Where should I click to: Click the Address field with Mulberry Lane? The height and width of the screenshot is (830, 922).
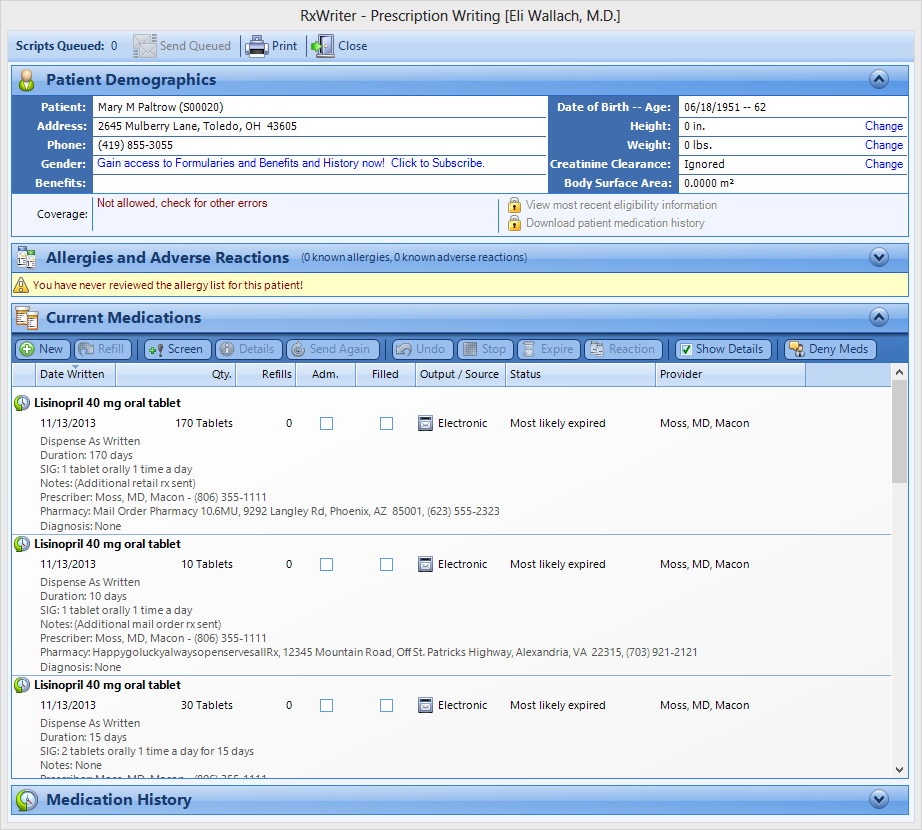pos(319,126)
